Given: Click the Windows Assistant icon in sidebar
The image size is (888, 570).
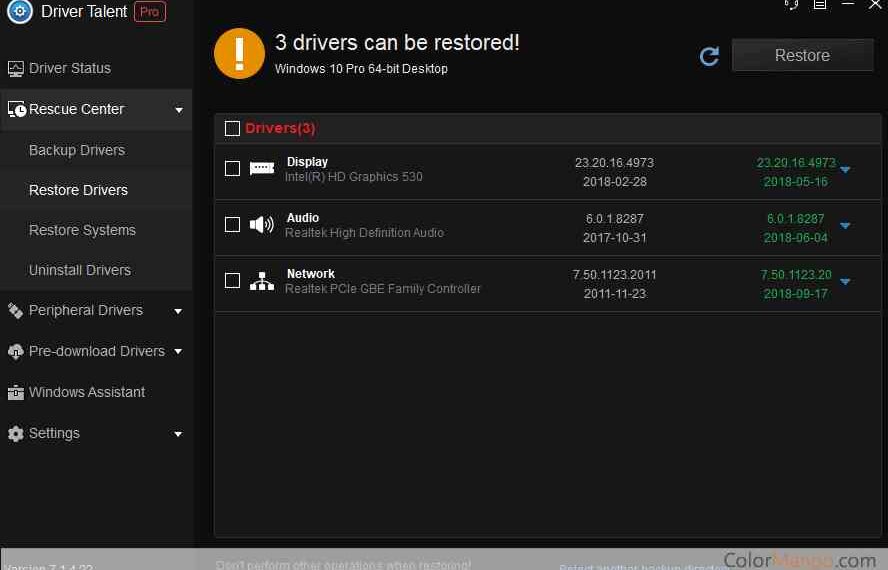Looking at the screenshot, I should point(15,393).
